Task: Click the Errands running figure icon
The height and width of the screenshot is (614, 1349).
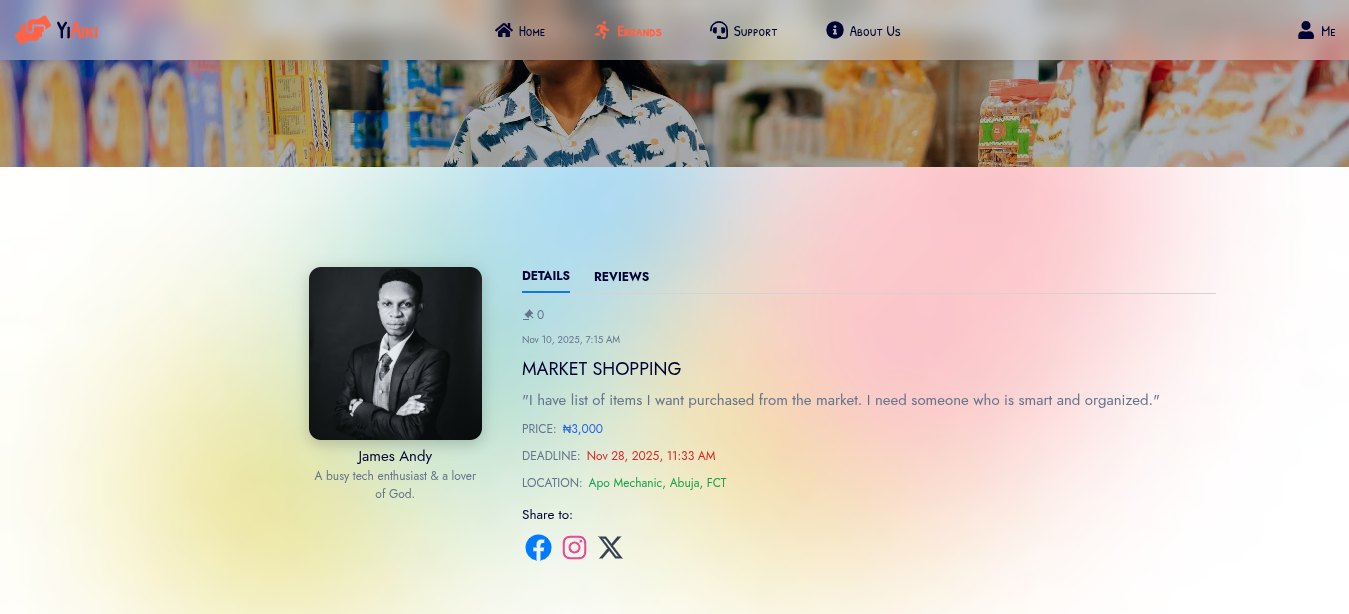Action: [x=602, y=30]
